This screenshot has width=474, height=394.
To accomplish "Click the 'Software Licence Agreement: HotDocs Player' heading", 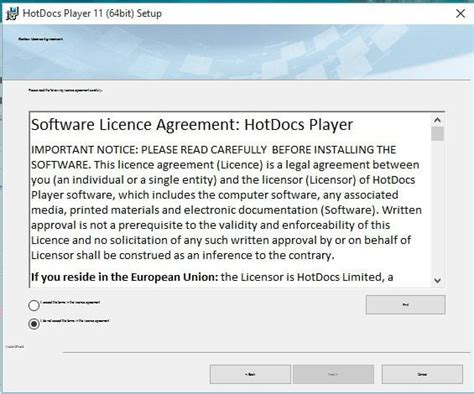I will click(192, 125).
